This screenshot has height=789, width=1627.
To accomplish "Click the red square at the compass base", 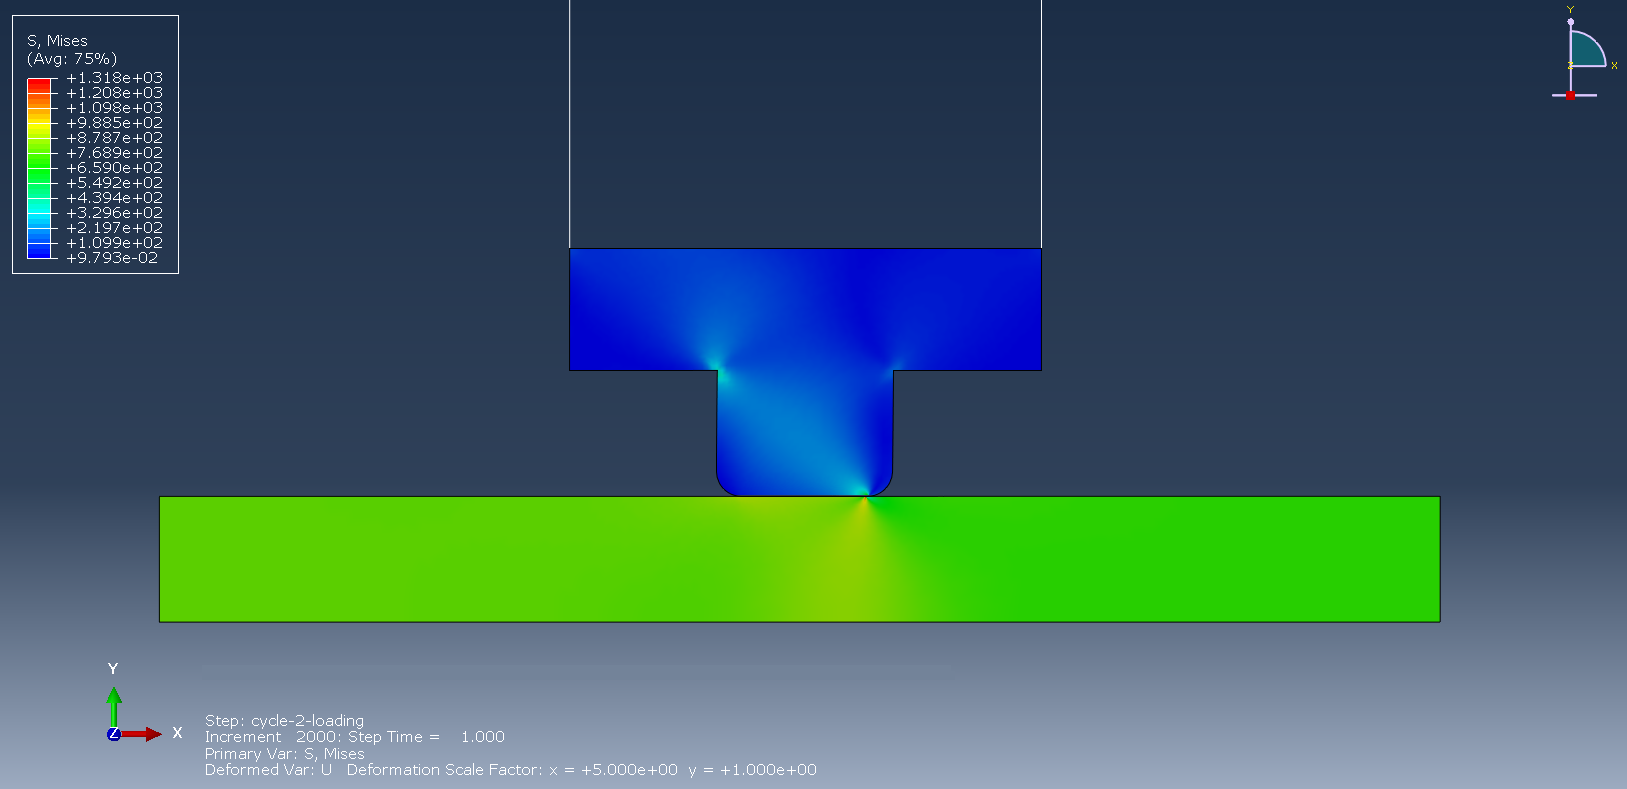I will tap(1570, 95).
